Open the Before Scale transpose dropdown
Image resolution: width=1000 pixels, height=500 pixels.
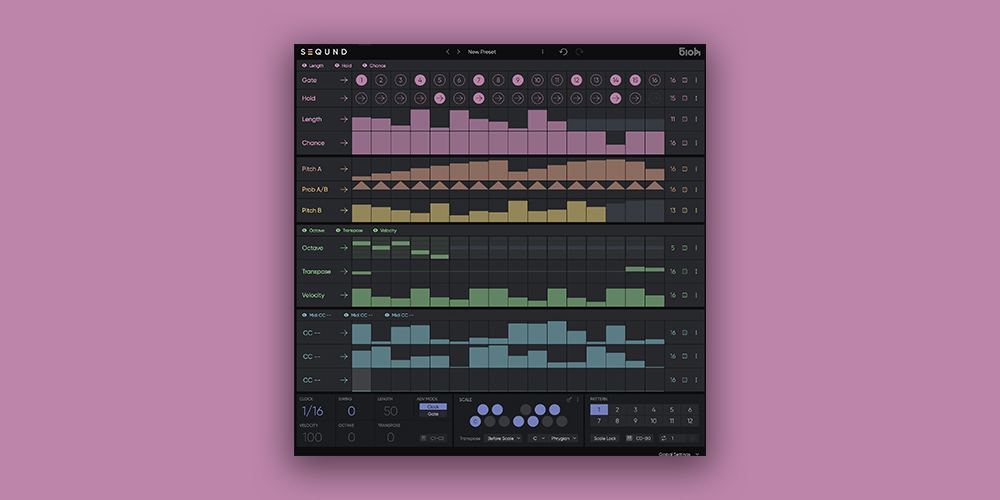pos(504,438)
